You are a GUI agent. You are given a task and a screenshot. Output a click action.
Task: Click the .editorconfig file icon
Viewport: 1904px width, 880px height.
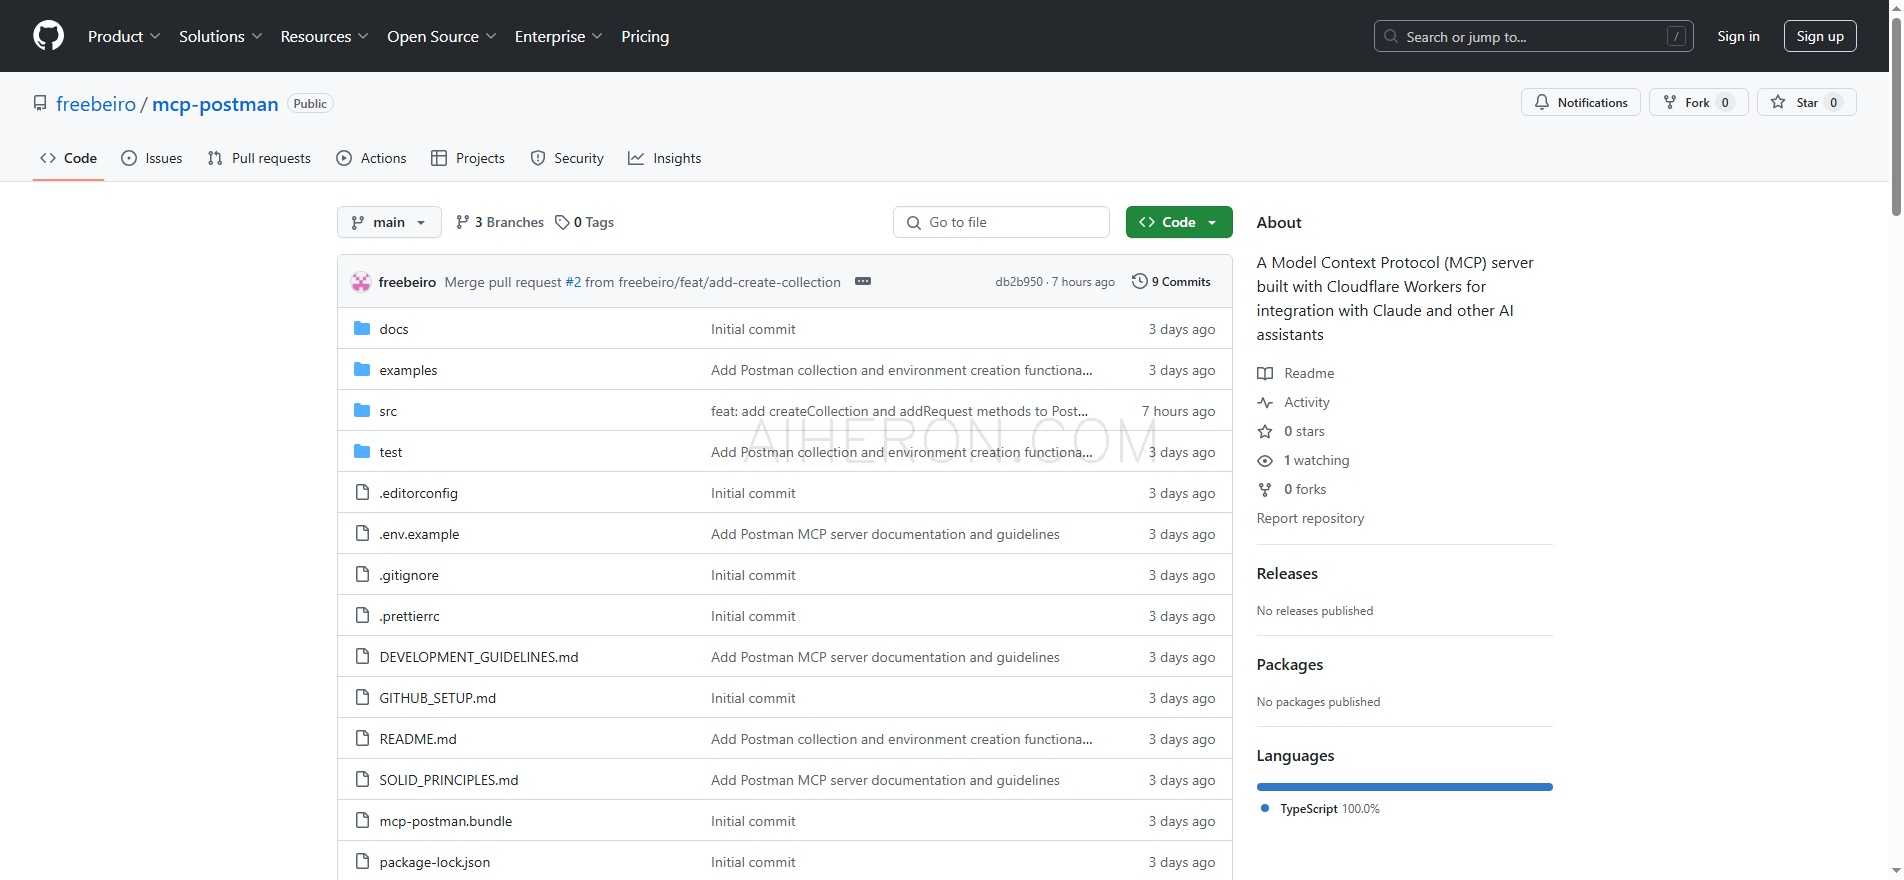coord(362,492)
